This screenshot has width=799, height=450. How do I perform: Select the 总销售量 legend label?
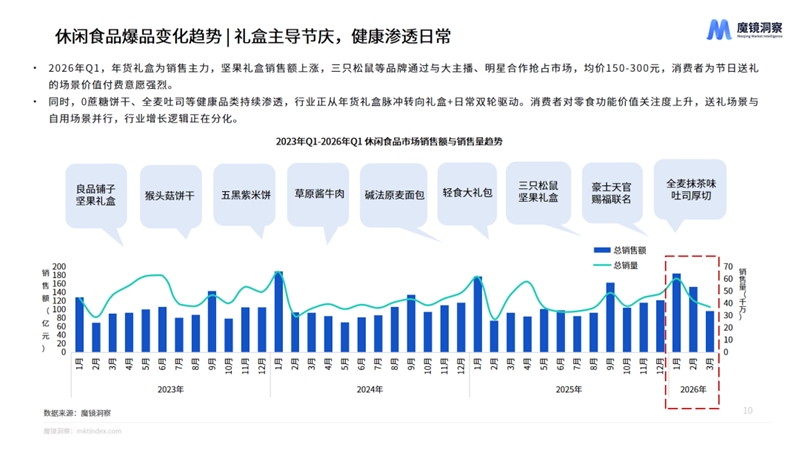[626, 265]
